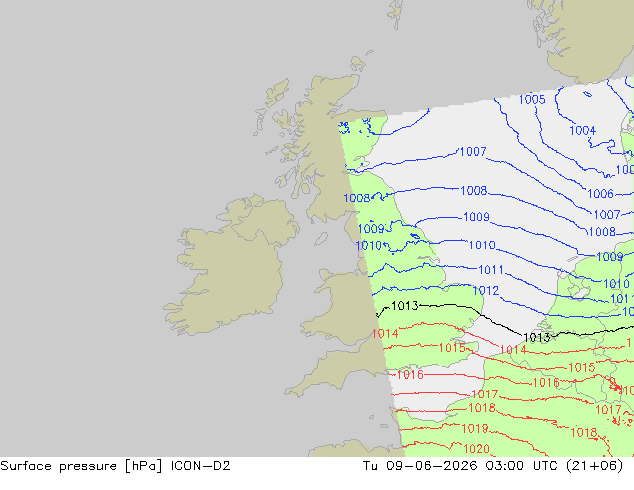Click the blue 1011 label over the North Sea
Screen dimensions: 634x490
pyautogui.click(x=490, y=269)
